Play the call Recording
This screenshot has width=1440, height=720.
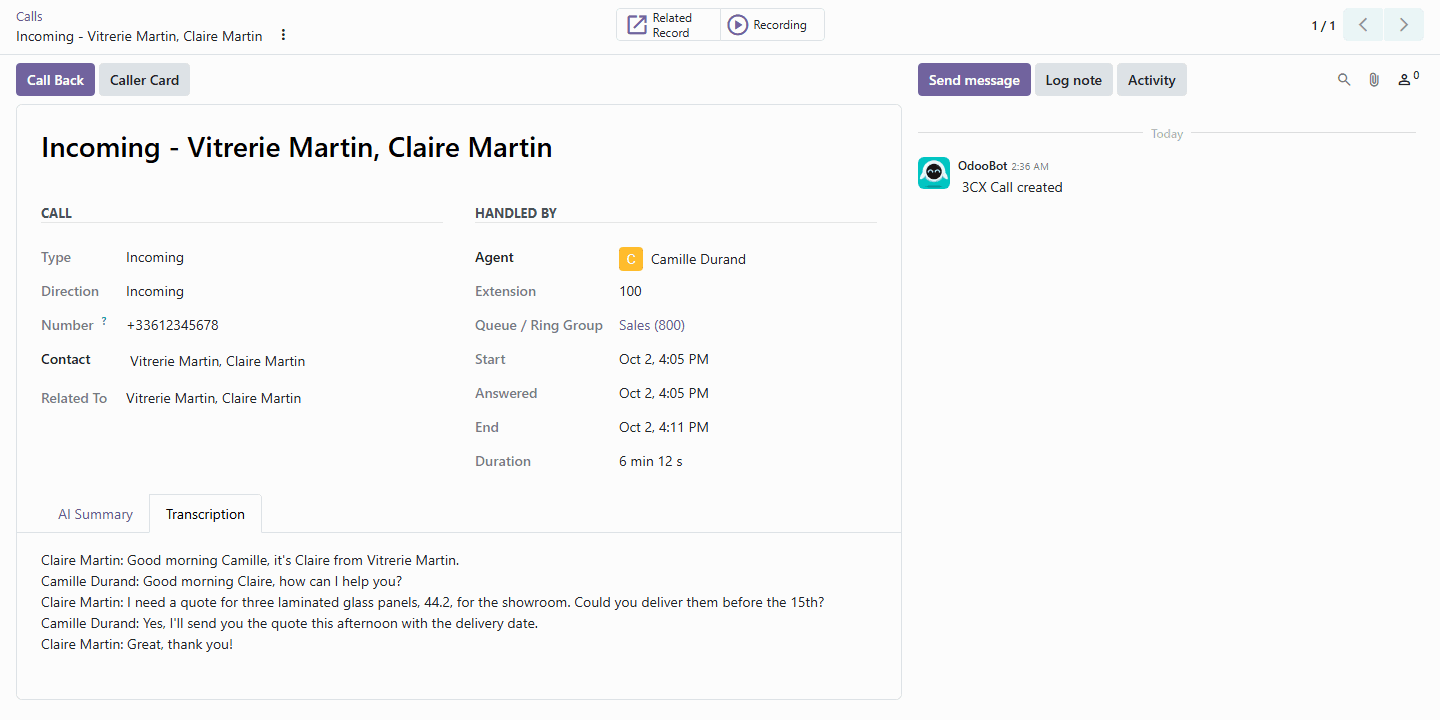click(772, 25)
